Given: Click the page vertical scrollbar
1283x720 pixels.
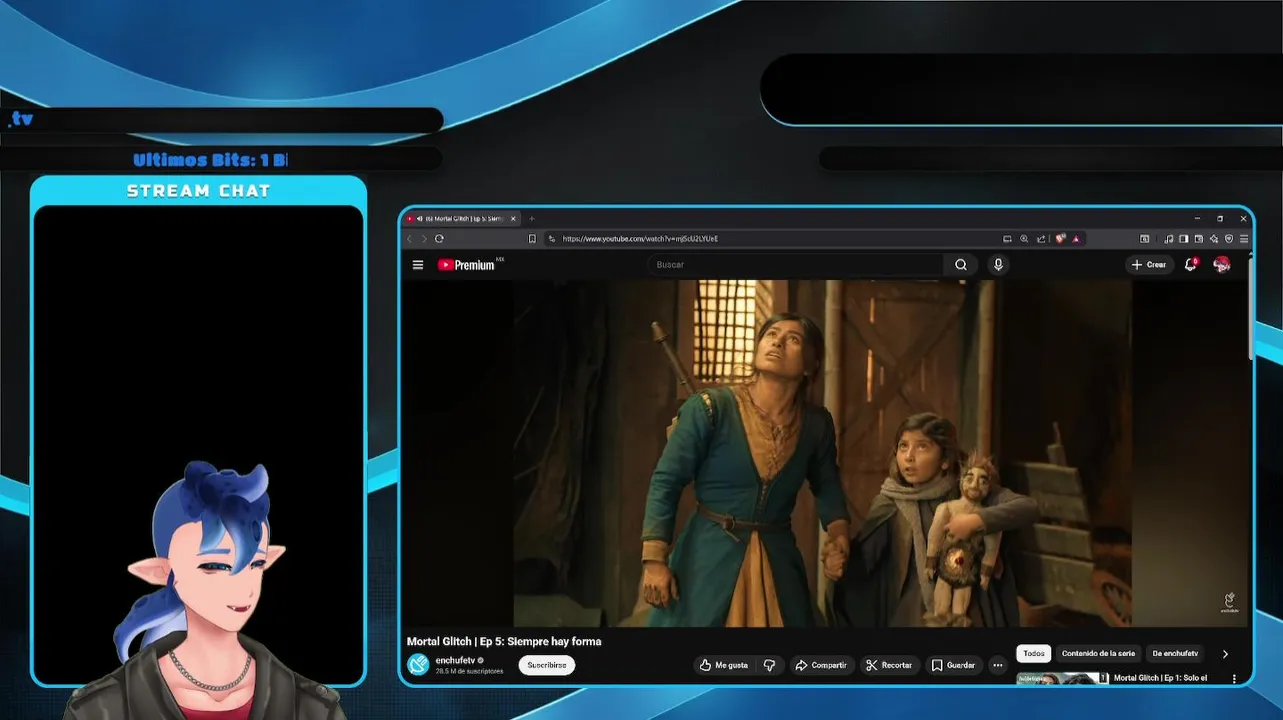Looking at the screenshot, I should click(x=1250, y=309).
